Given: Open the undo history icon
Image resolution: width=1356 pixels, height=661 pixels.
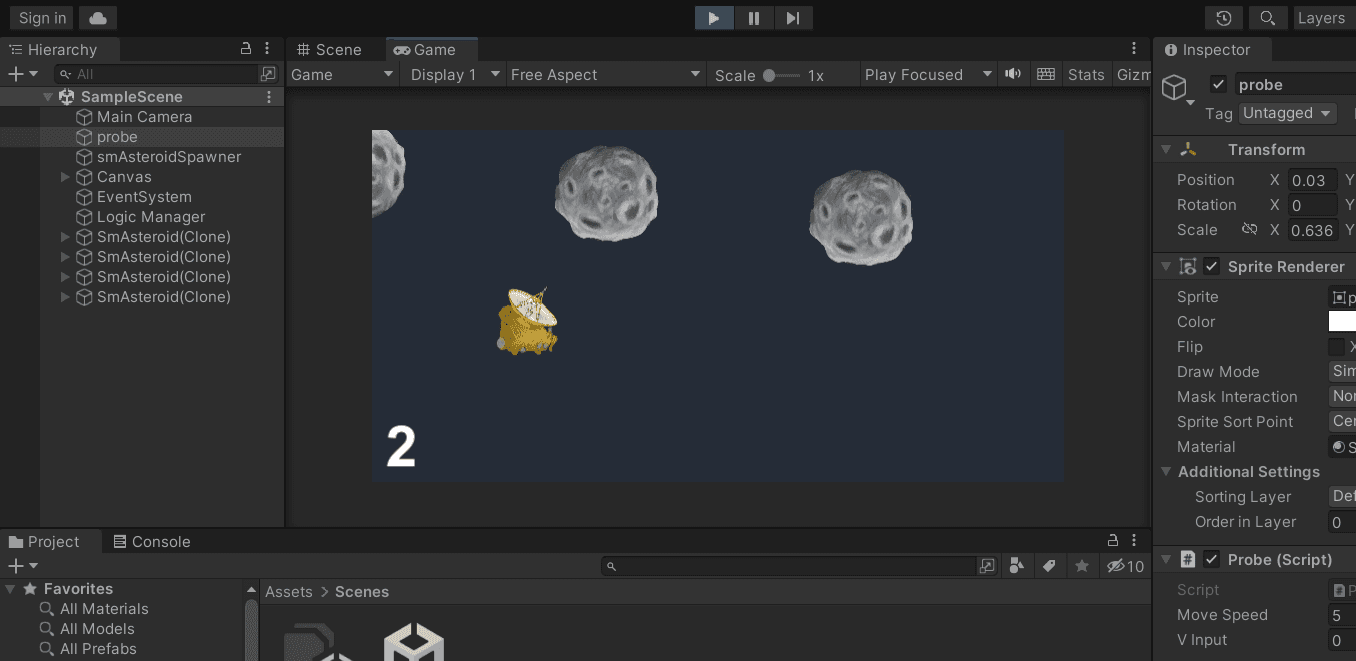Looking at the screenshot, I should pos(1224,18).
